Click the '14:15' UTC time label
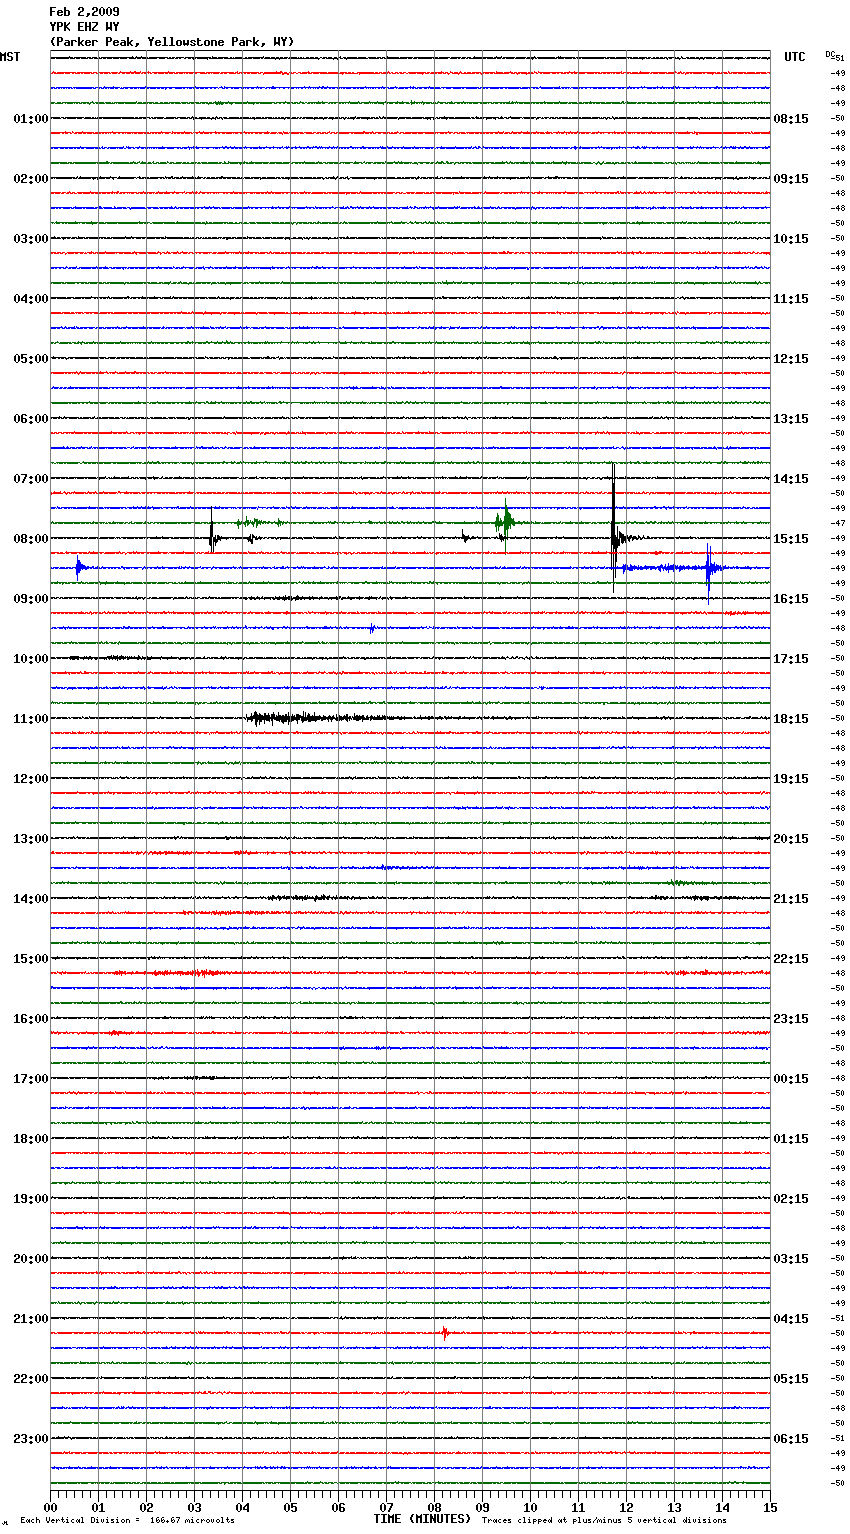Viewport: 850px width, 1534px height. 791,479
